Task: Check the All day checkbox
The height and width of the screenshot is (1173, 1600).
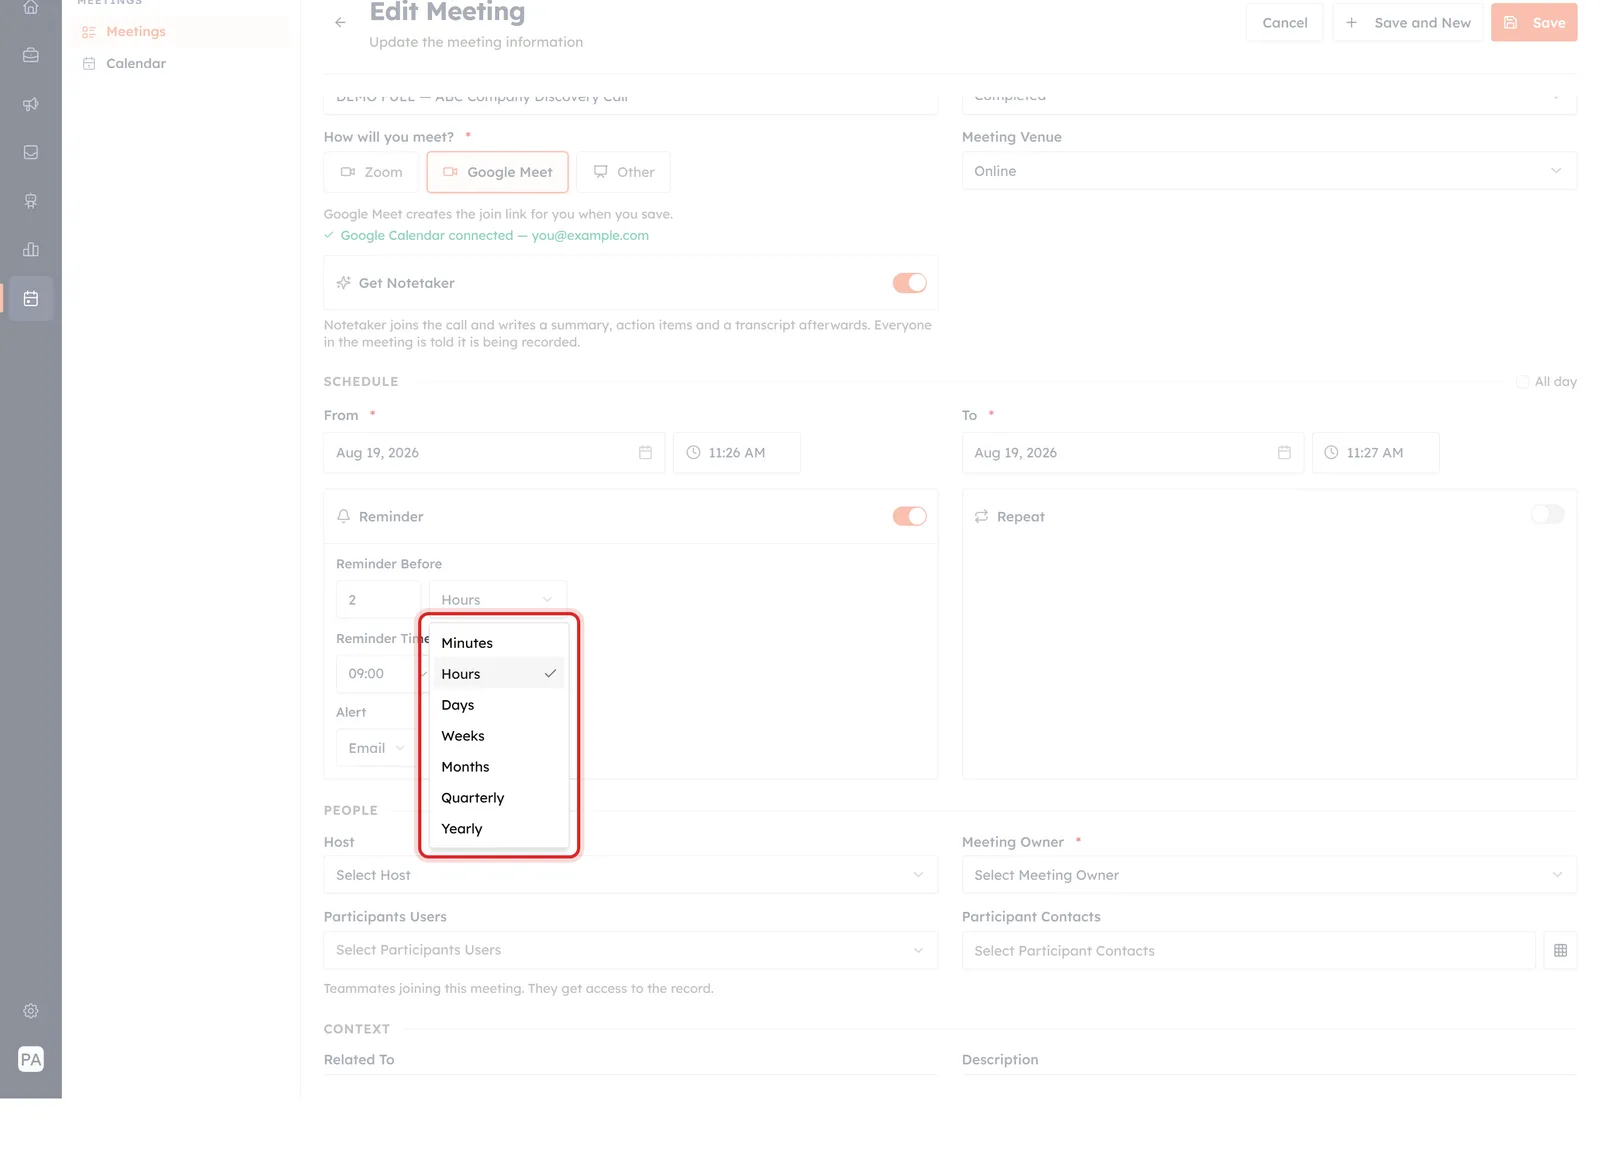Action: 1522,382
